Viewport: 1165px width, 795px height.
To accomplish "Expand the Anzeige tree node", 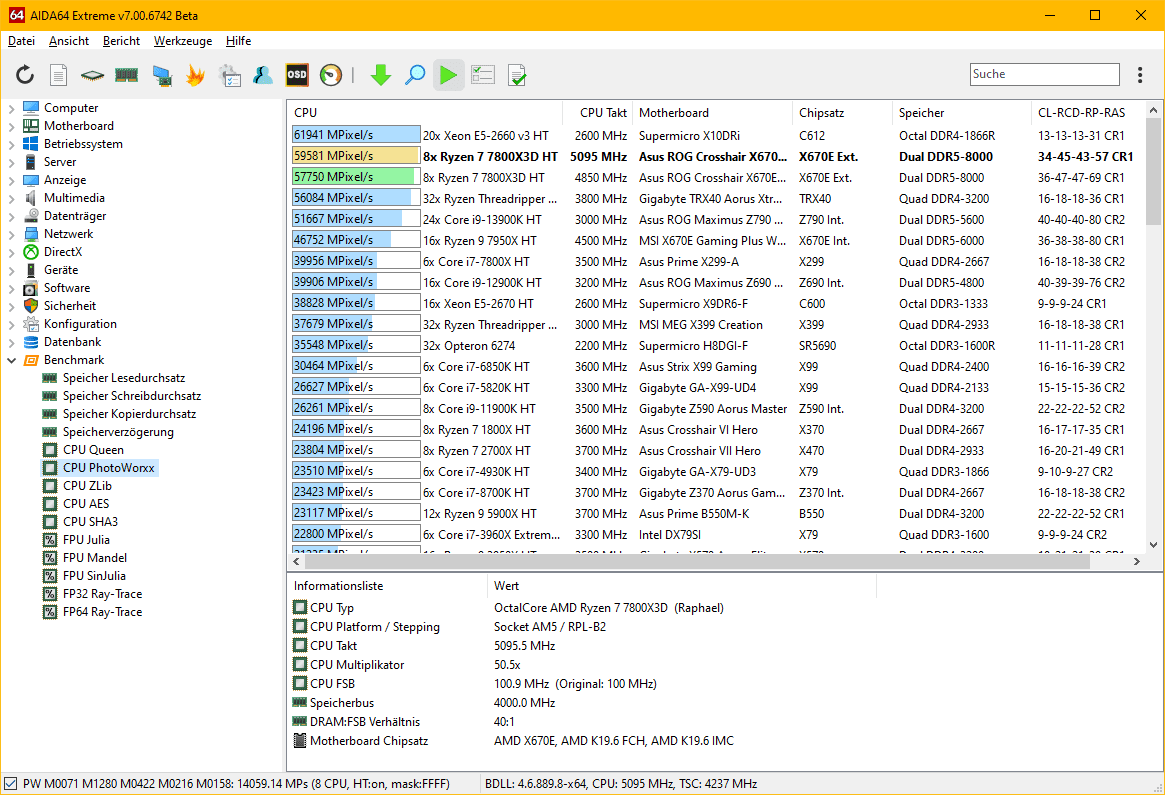I will 12,181.
